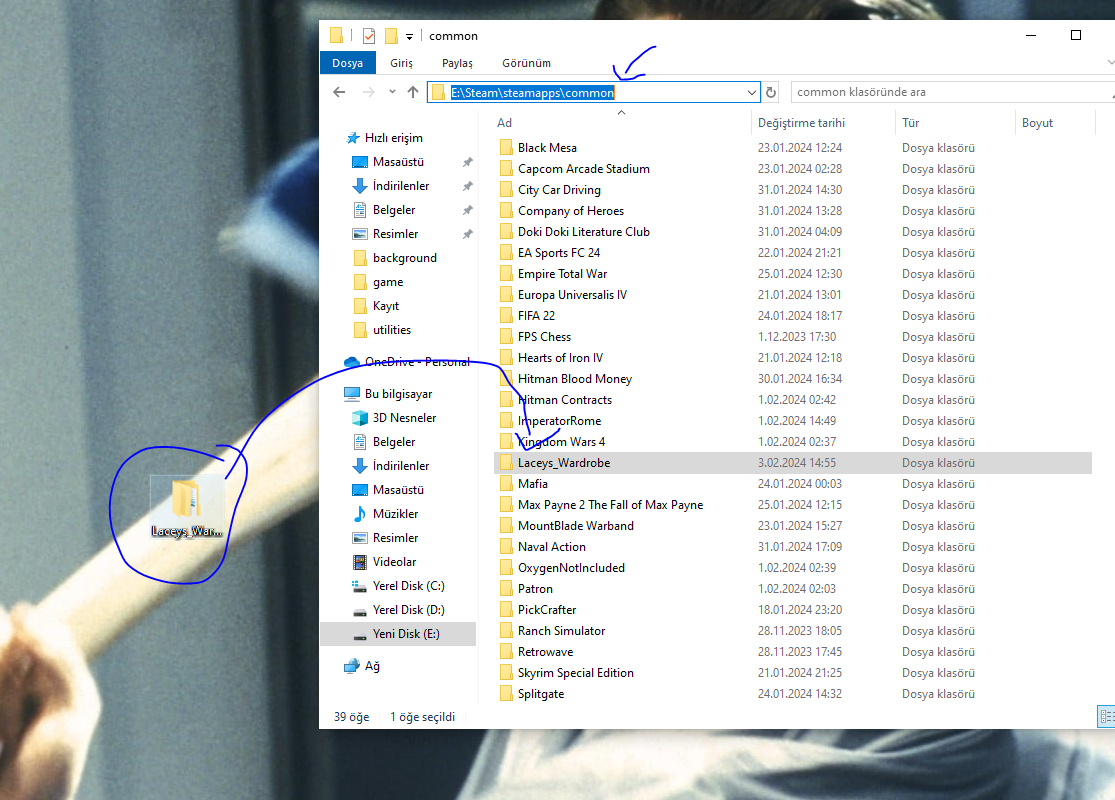Screen dimensions: 1115x800
Task: Open the Görünüm ribbon tab
Action: [x=526, y=63]
